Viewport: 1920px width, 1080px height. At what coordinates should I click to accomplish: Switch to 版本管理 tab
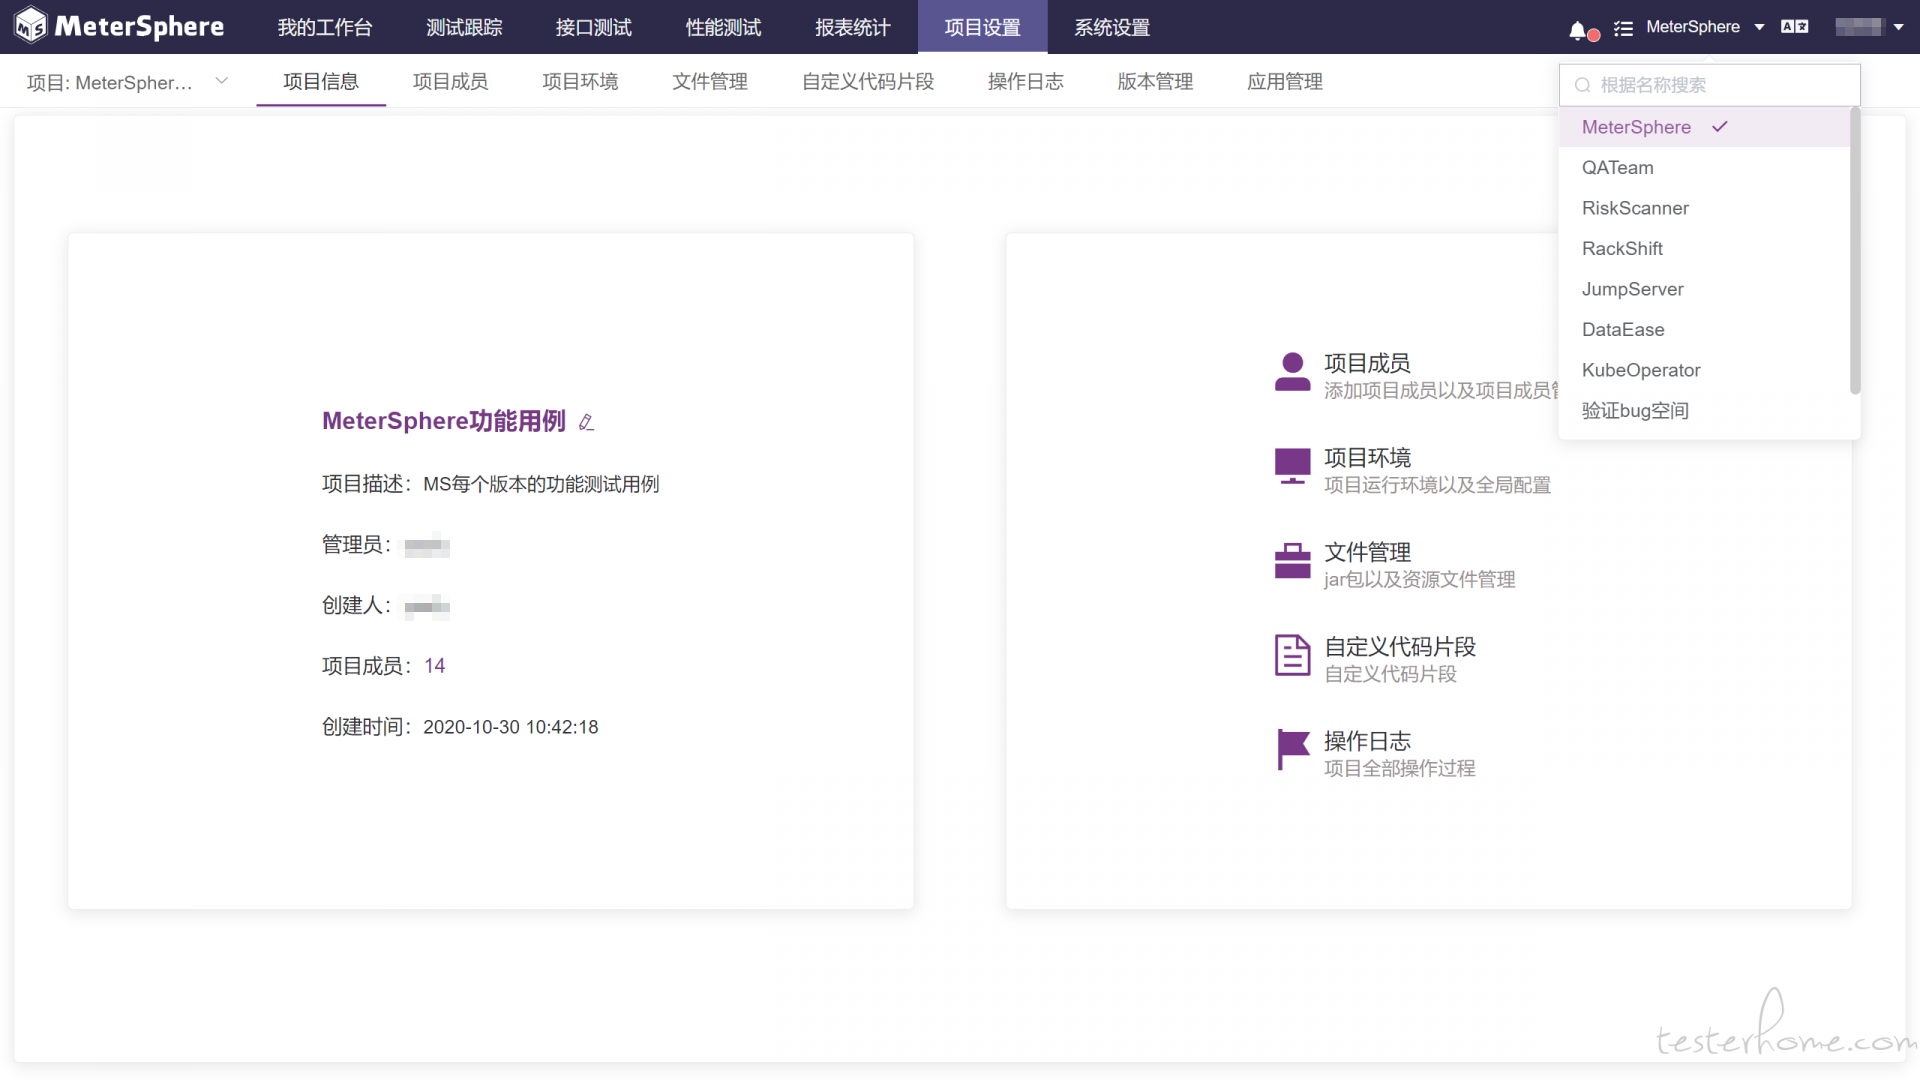[x=1155, y=81]
